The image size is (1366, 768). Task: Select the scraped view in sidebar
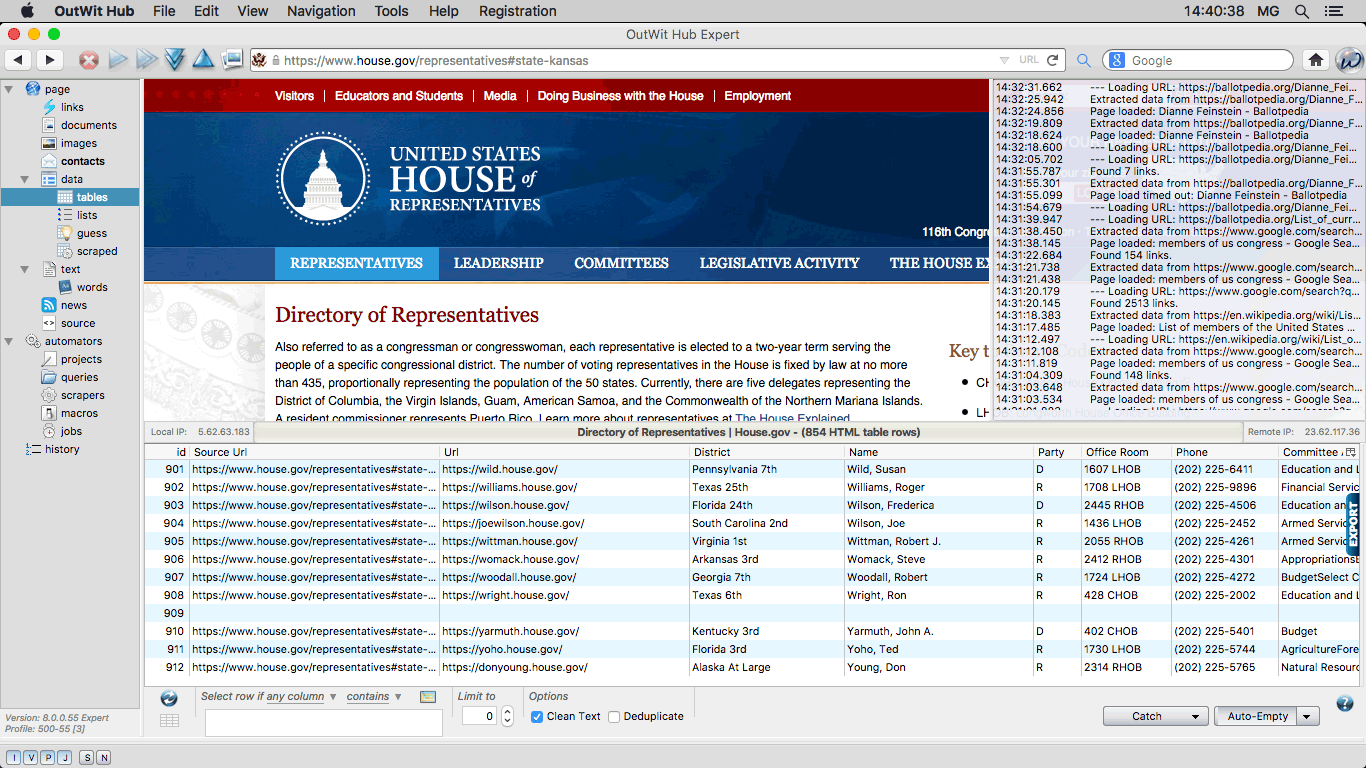(97, 251)
